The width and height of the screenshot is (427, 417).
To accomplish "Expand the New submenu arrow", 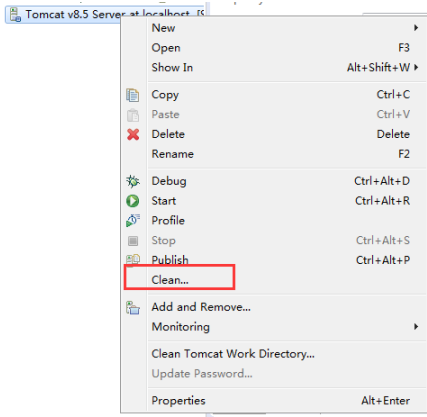I will pyautogui.click(x=416, y=28).
